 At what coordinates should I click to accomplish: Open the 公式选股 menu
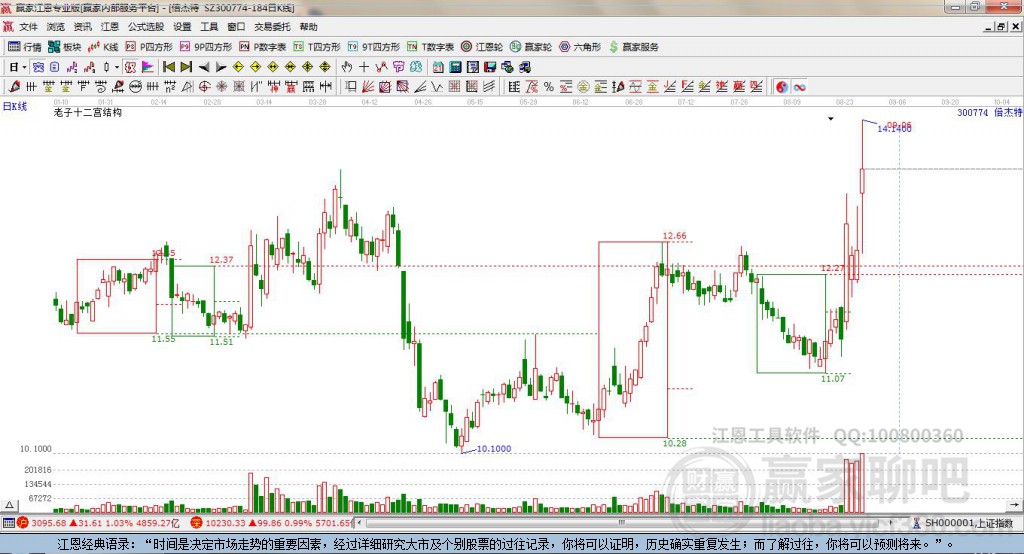pos(146,27)
